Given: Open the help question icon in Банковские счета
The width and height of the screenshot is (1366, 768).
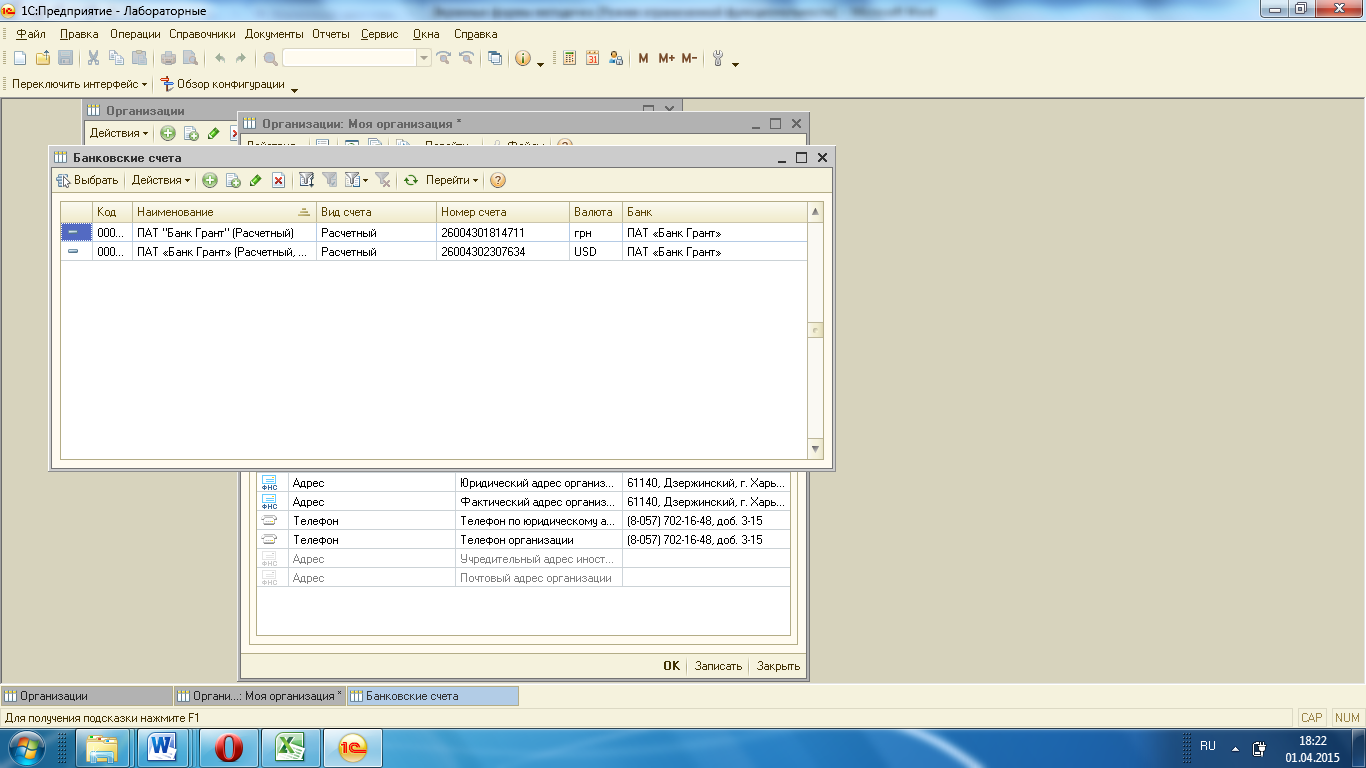Looking at the screenshot, I should point(497,180).
